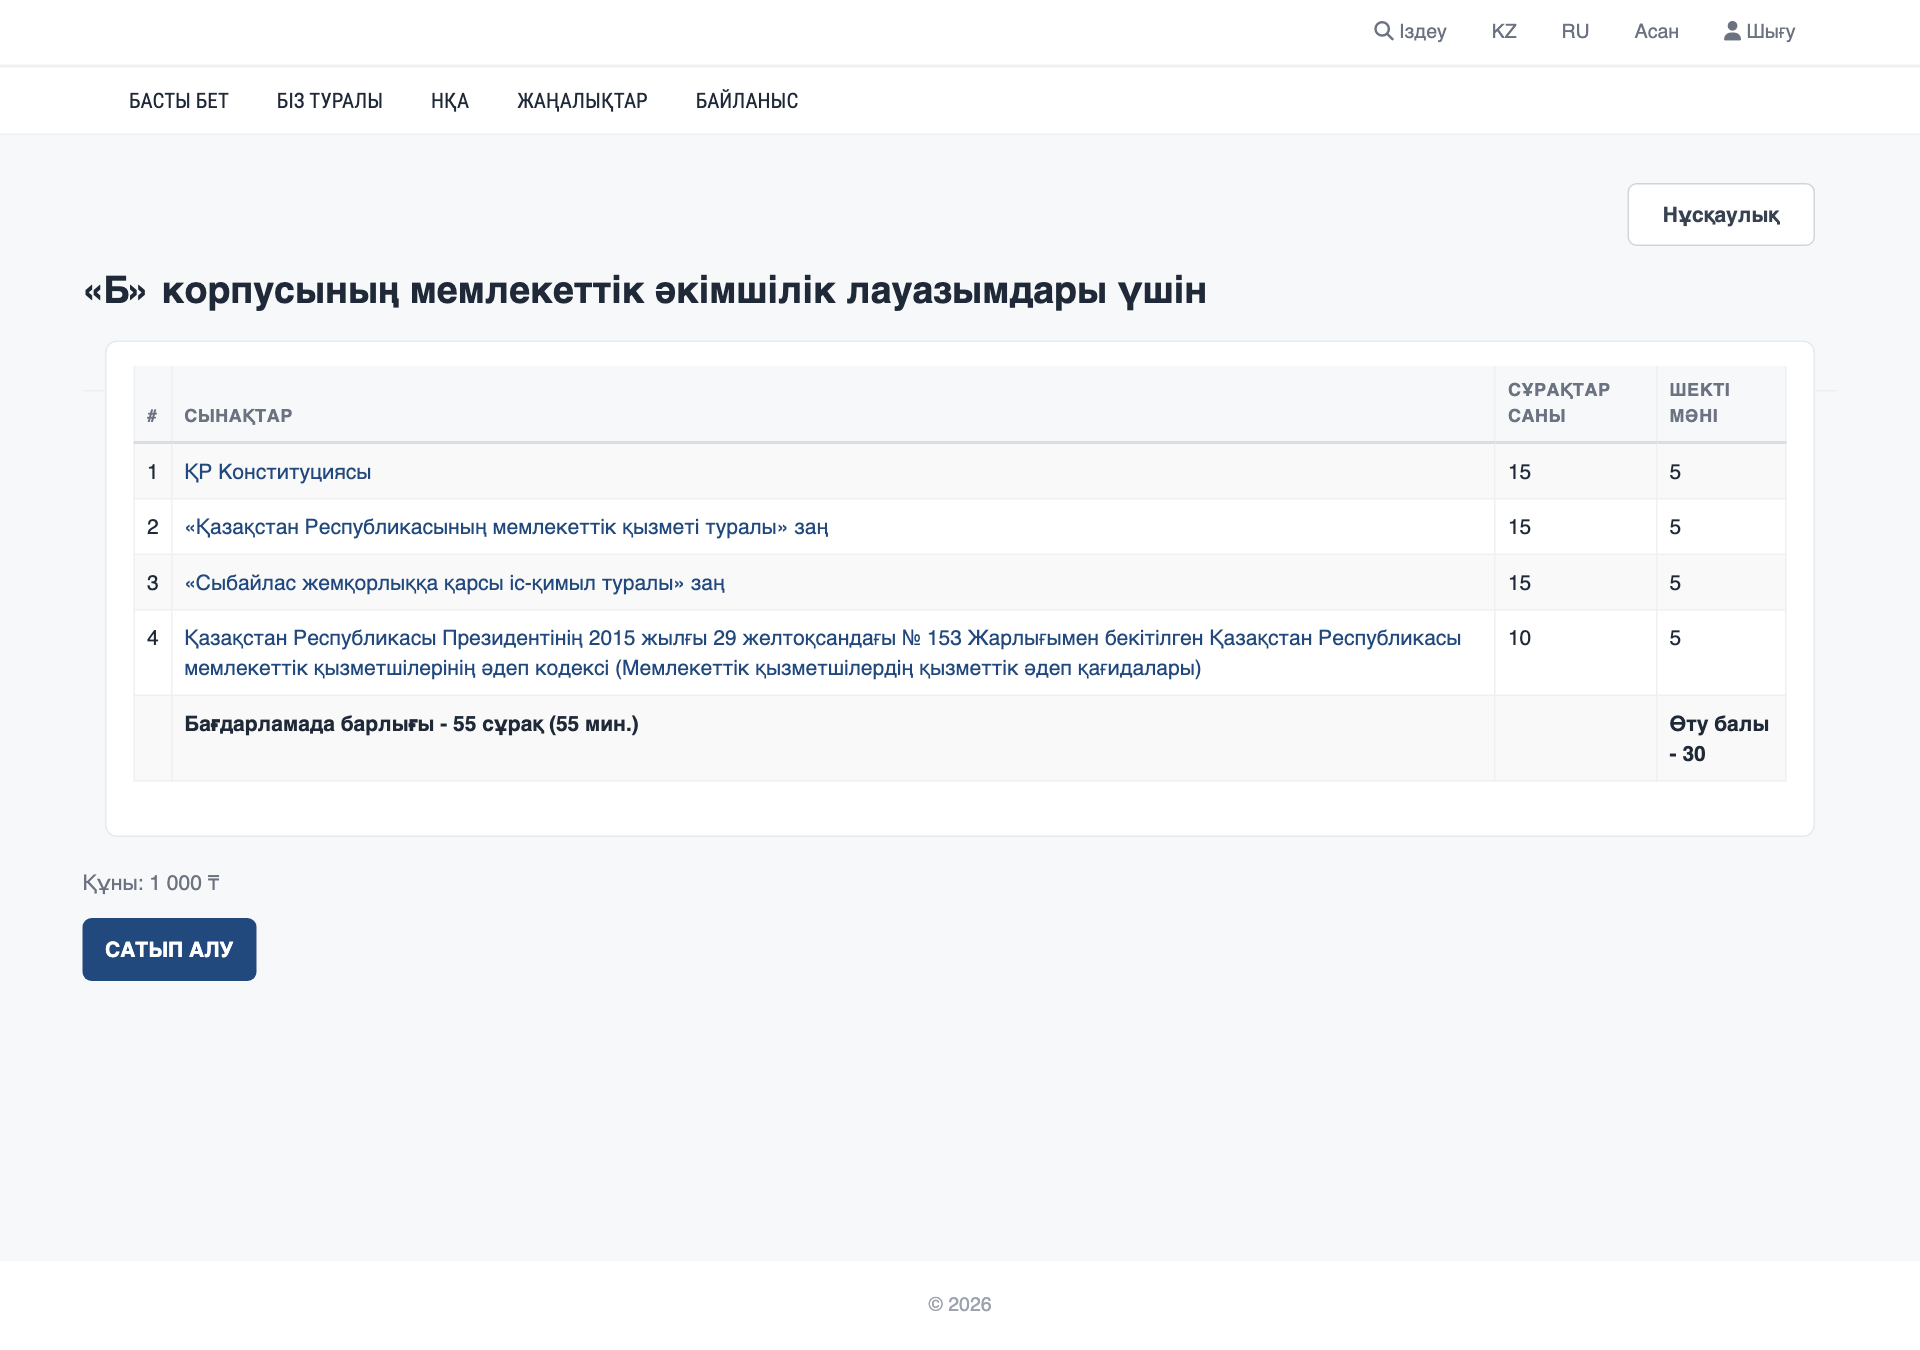This screenshot has height=1350, width=1920.
Task: Click the Өту балы - 30 cell
Action: 1719,739
